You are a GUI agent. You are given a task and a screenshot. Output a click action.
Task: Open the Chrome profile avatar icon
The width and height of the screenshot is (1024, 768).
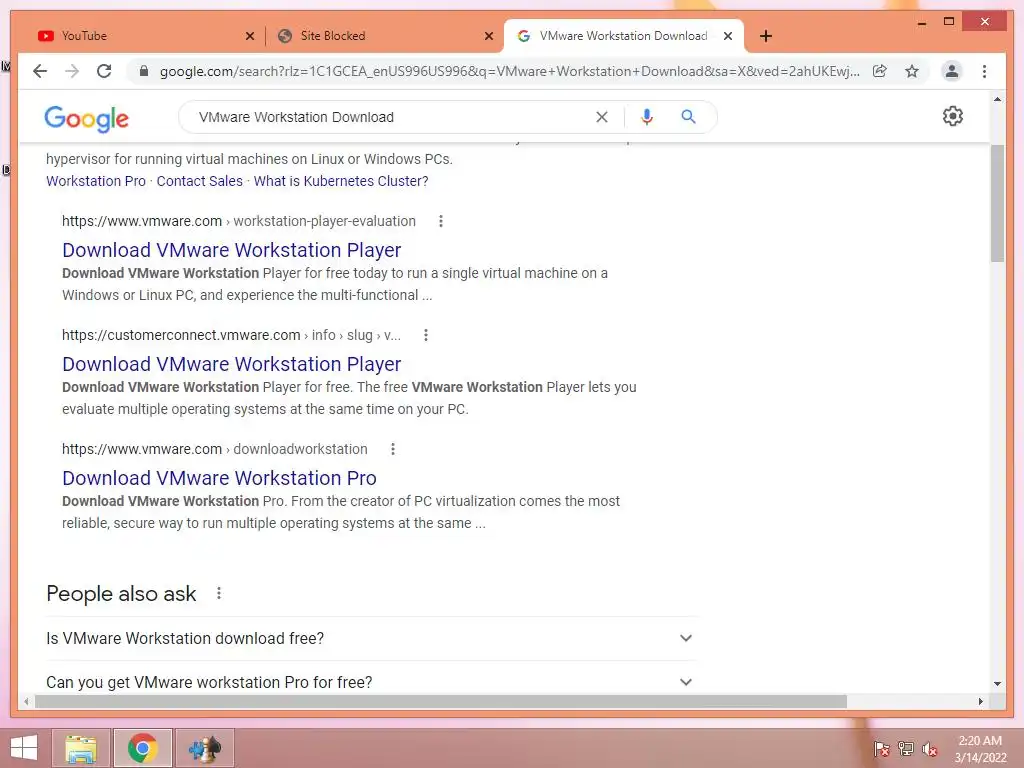pos(952,71)
